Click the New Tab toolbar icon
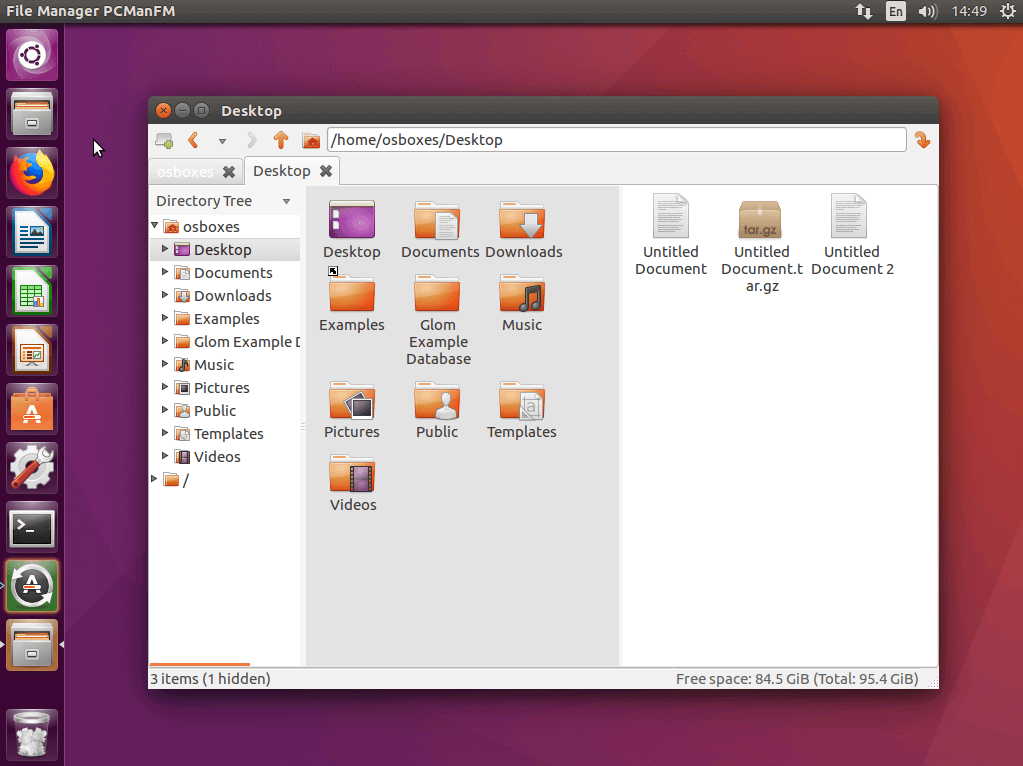Image resolution: width=1023 pixels, height=766 pixels. (x=164, y=140)
